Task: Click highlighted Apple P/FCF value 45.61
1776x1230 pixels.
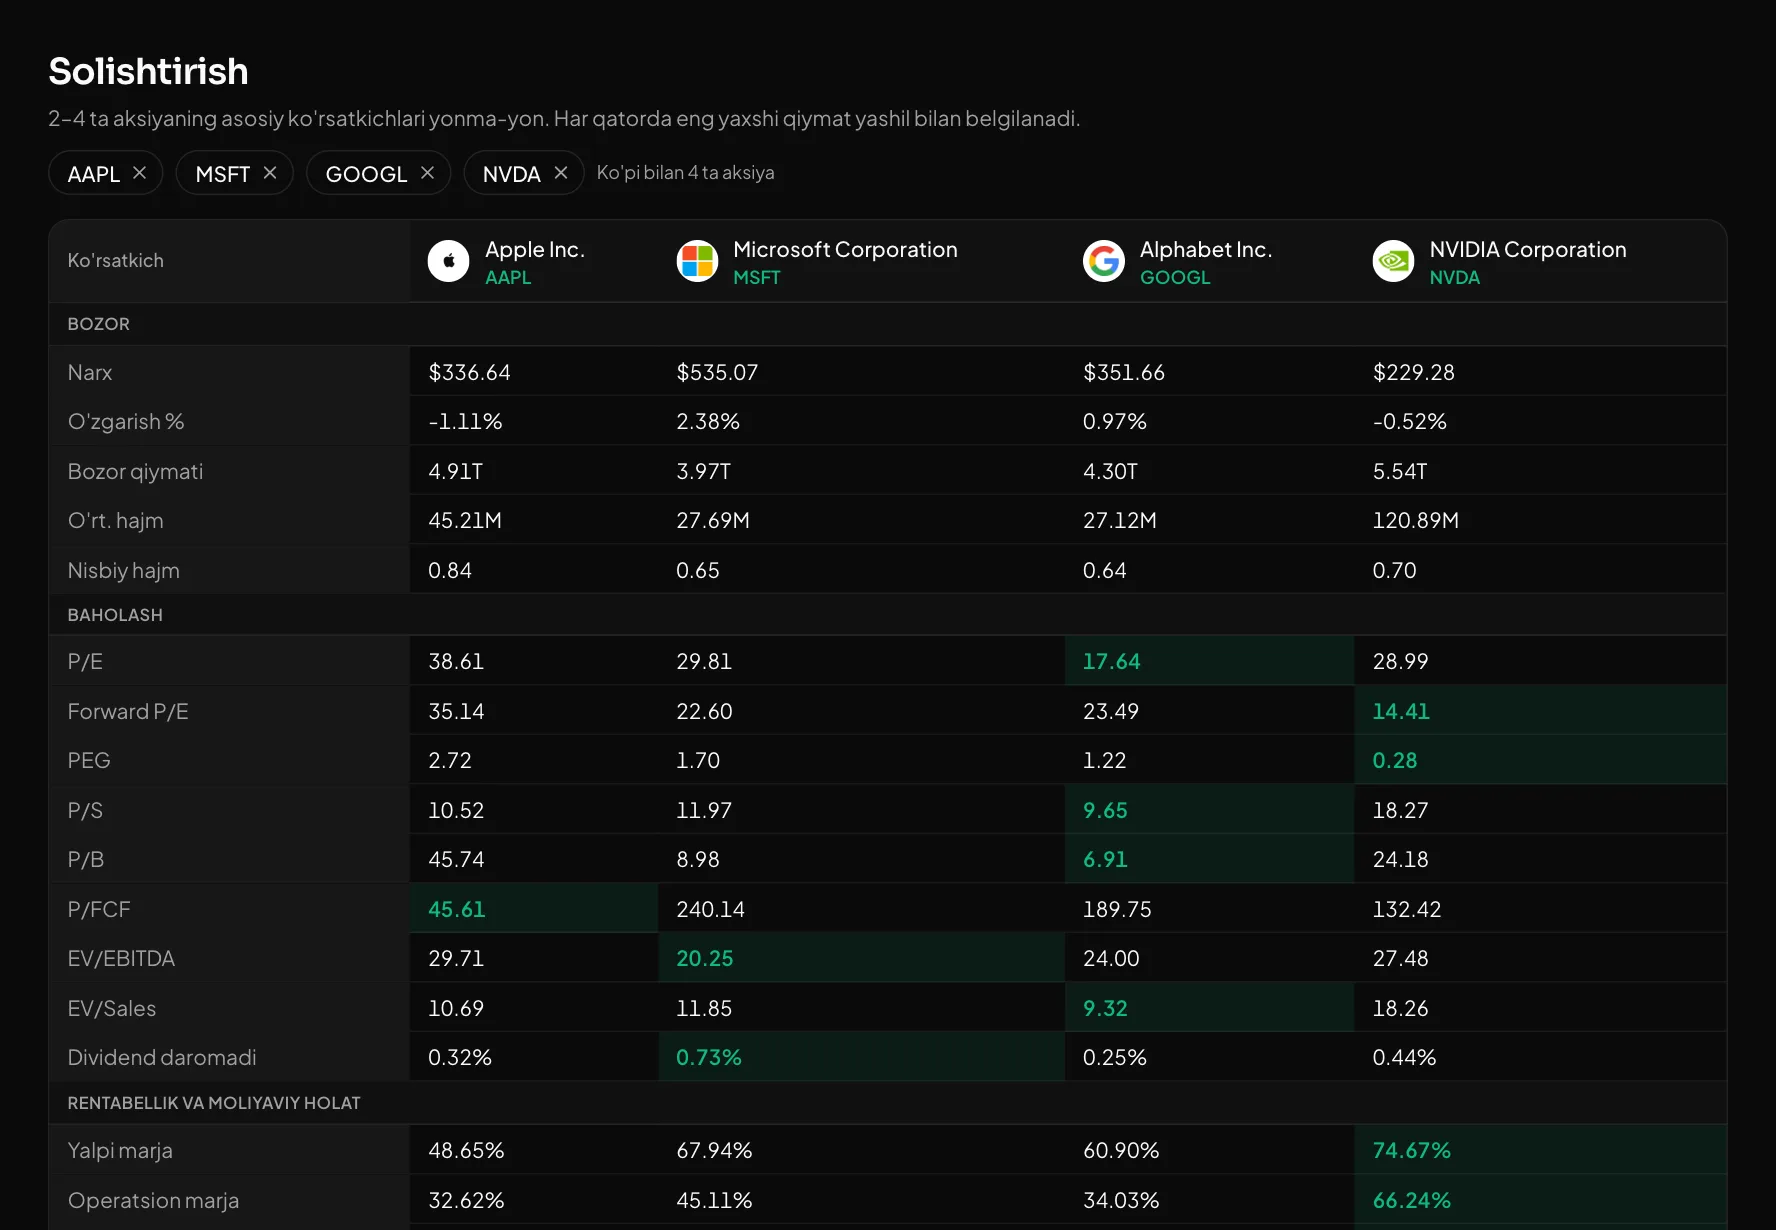Action: coord(457,909)
